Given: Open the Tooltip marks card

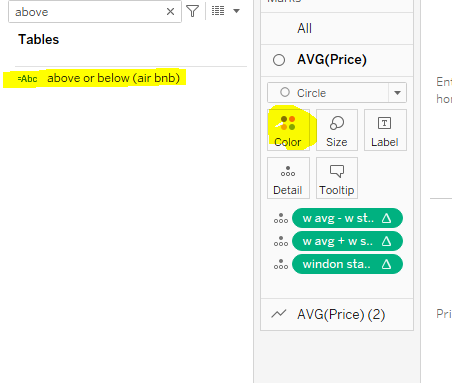Looking at the screenshot, I should click(337, 178).
